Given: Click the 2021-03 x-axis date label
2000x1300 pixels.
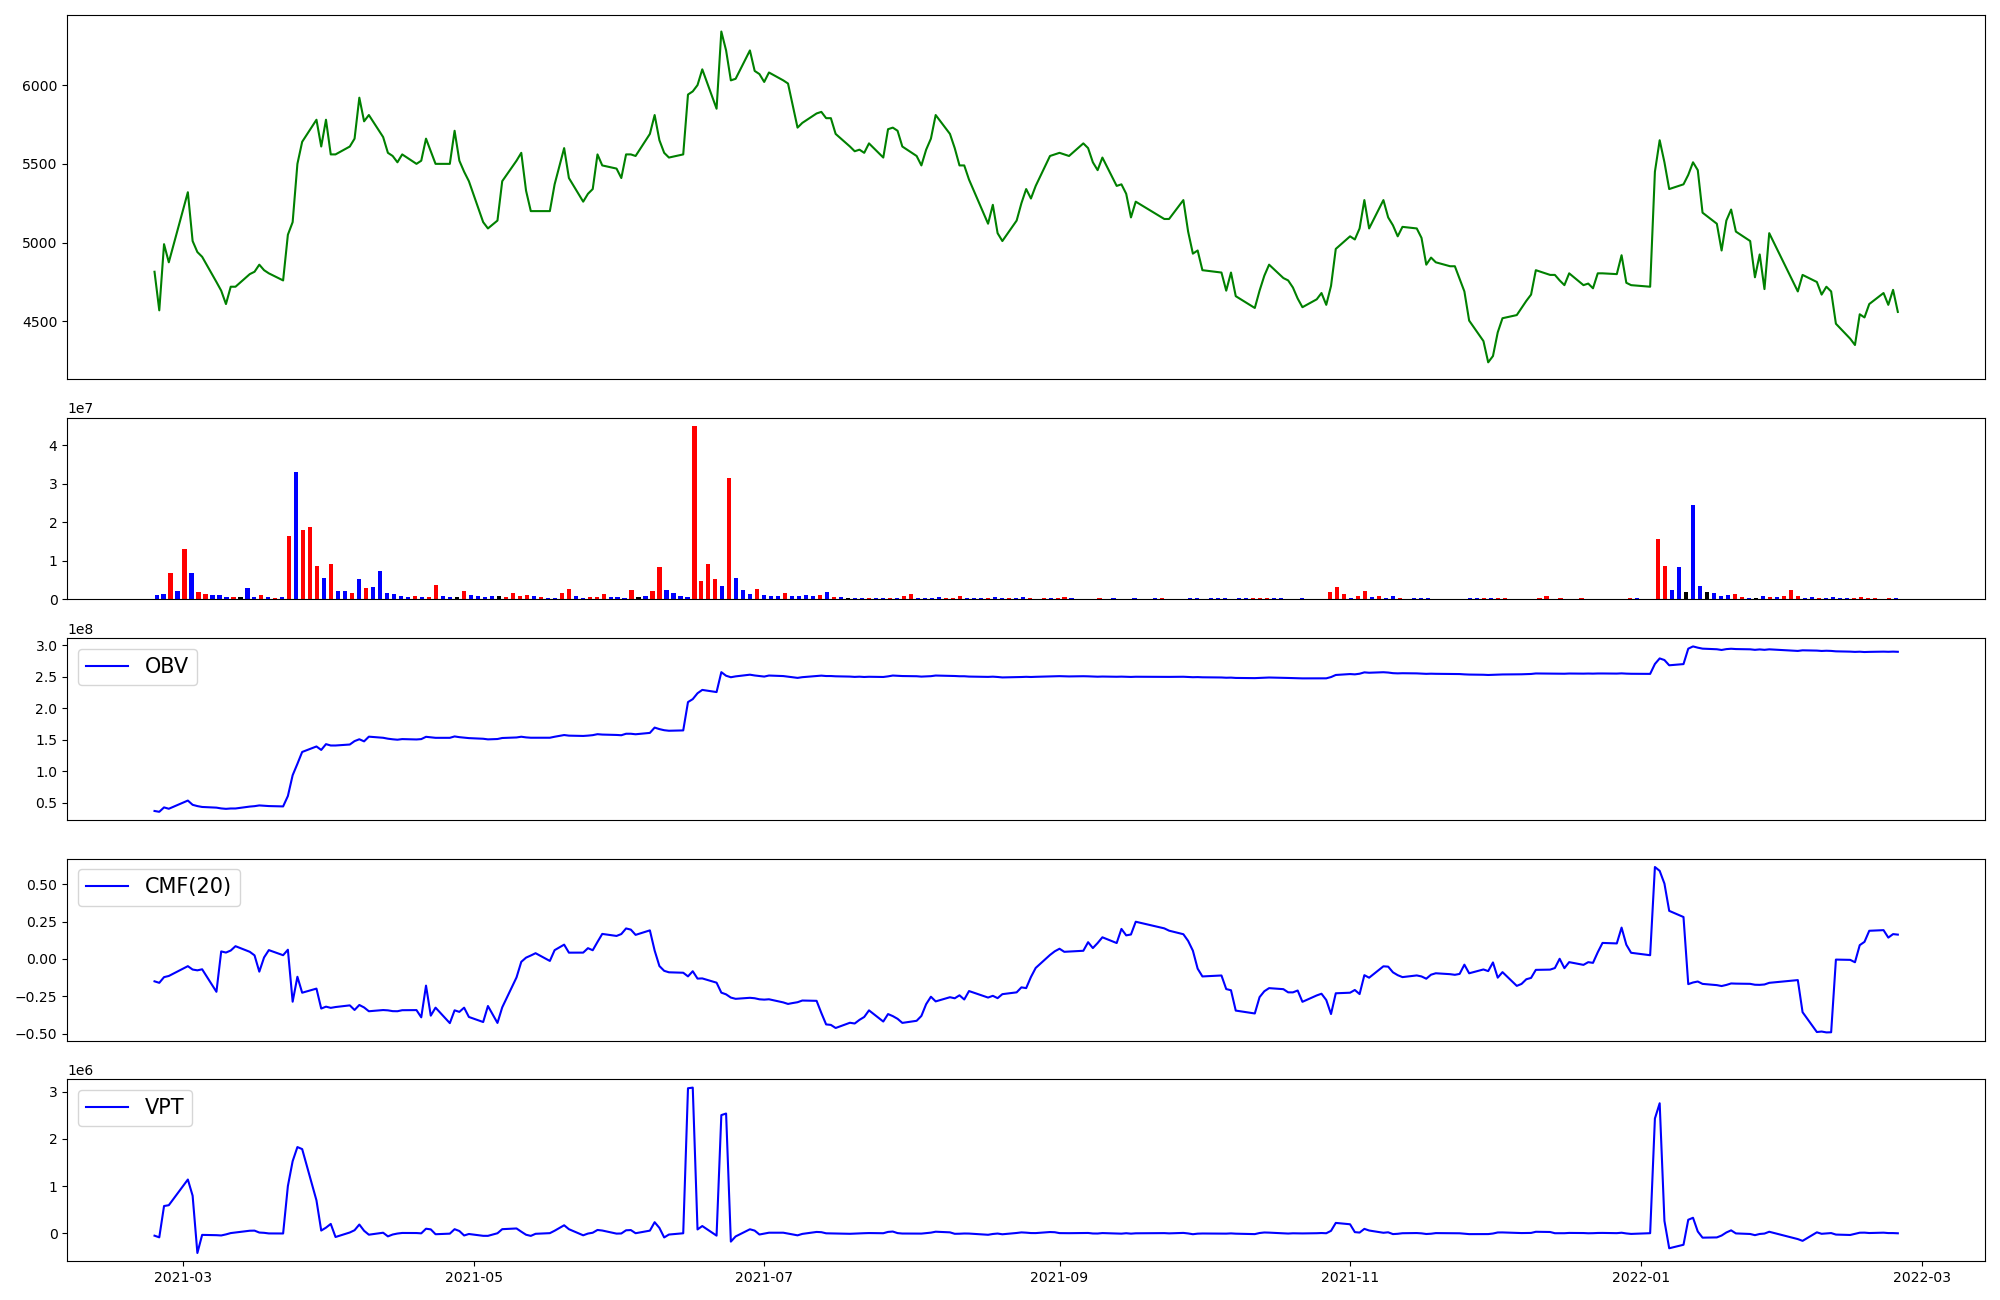Looking at the screenshot, I should tap(183, 1277).
